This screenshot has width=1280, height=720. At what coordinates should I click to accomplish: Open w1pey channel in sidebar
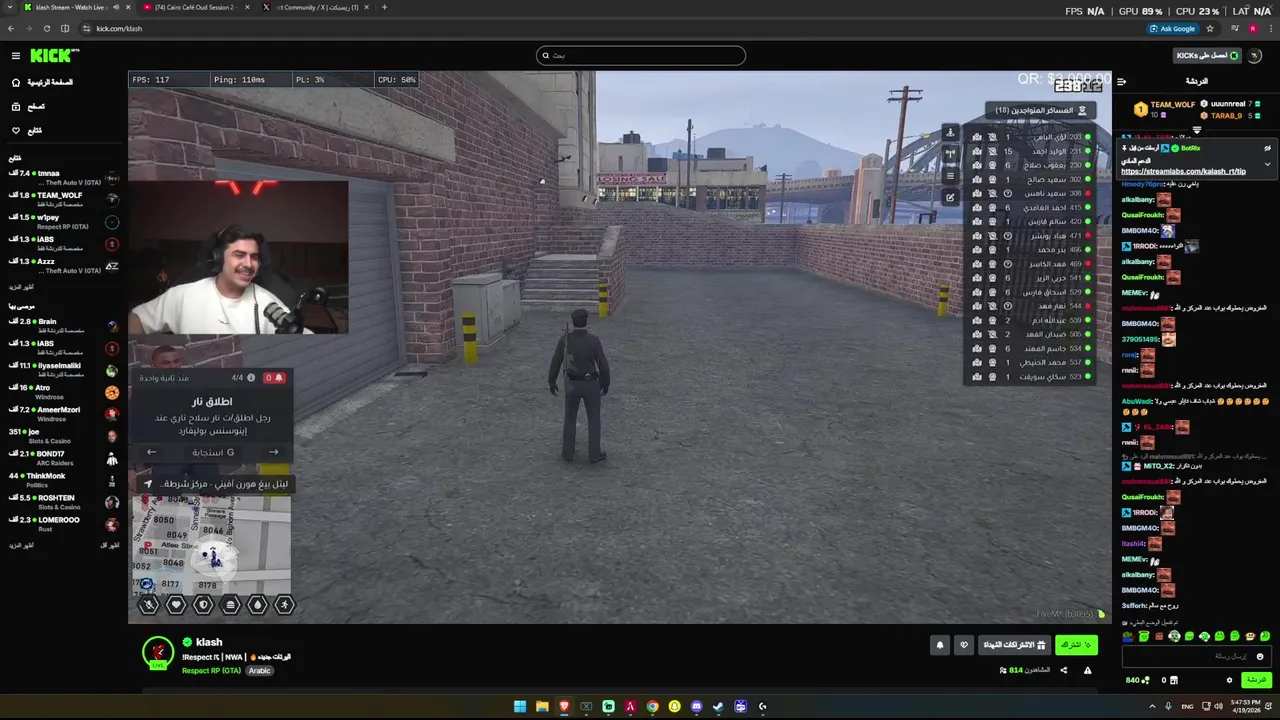pyautogui.click(x=63, y=222)
